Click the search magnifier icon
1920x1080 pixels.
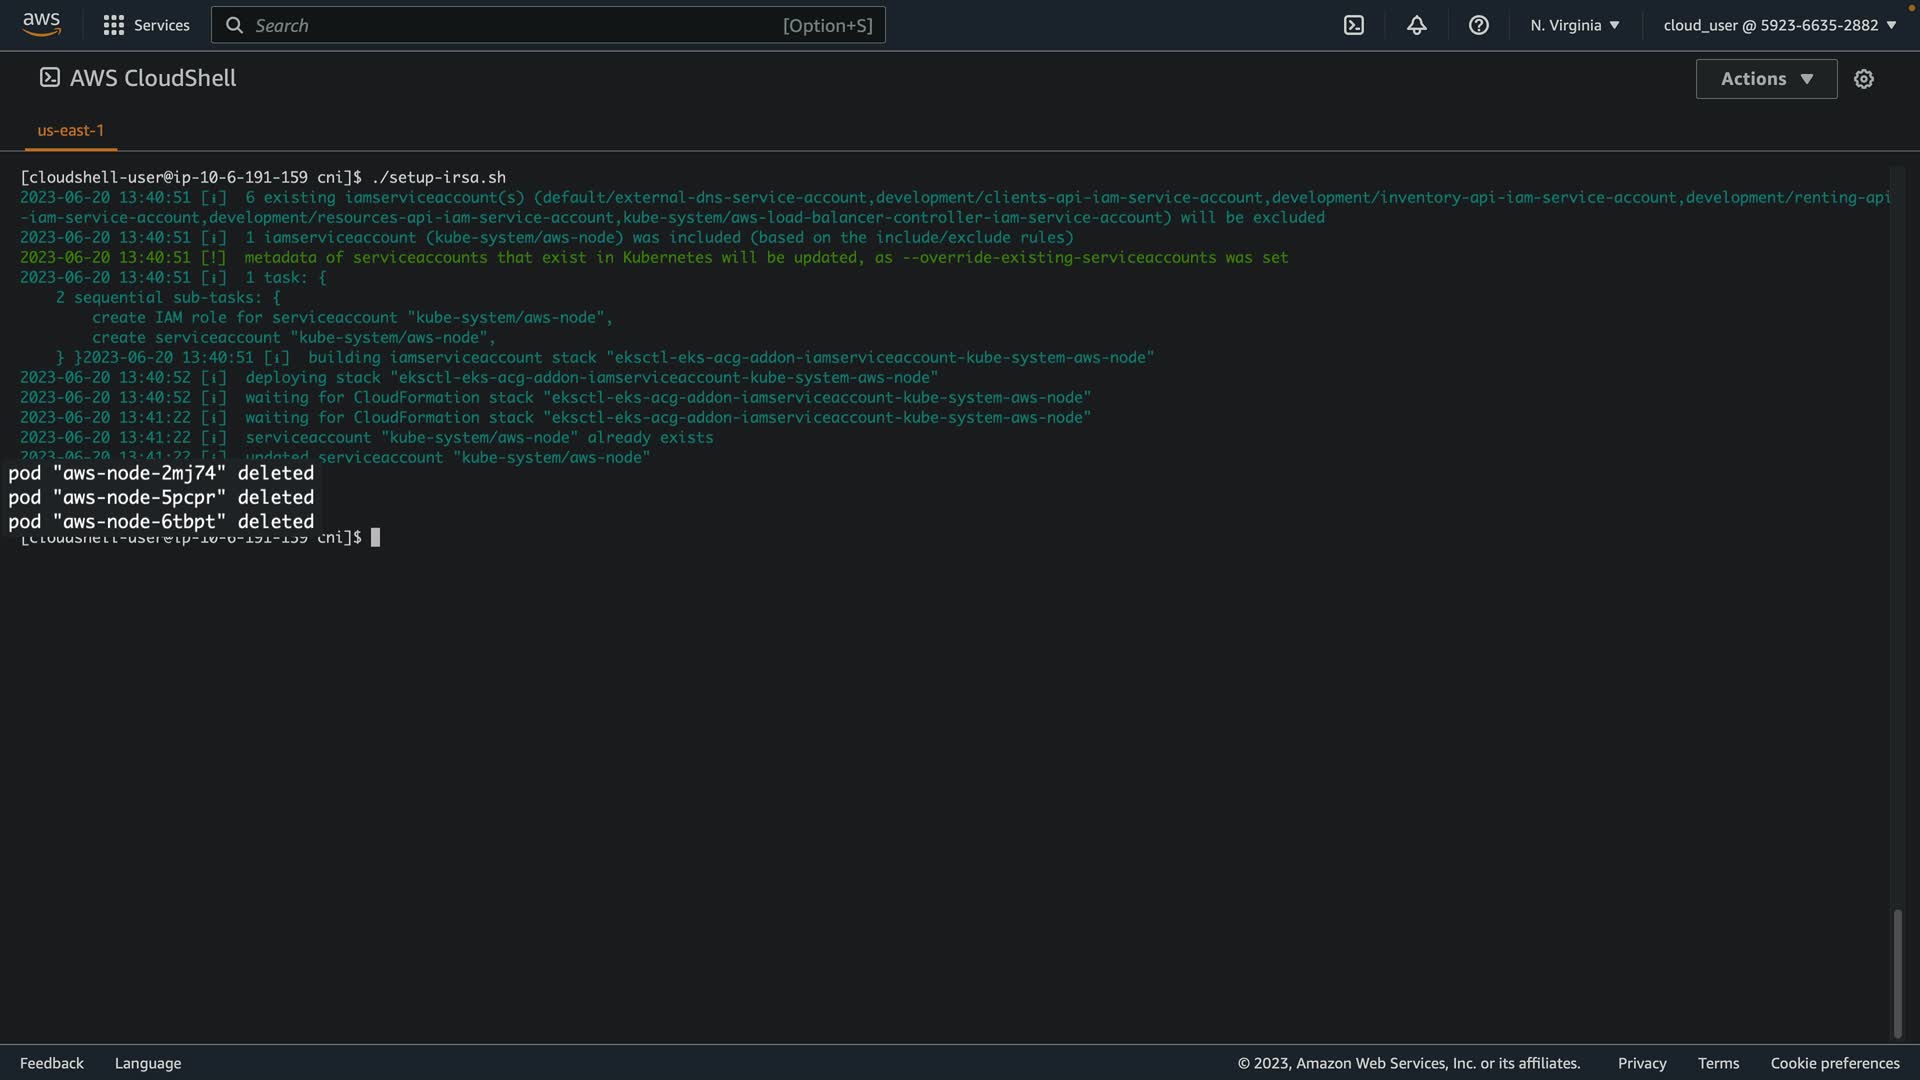click(x=234, y=25)
